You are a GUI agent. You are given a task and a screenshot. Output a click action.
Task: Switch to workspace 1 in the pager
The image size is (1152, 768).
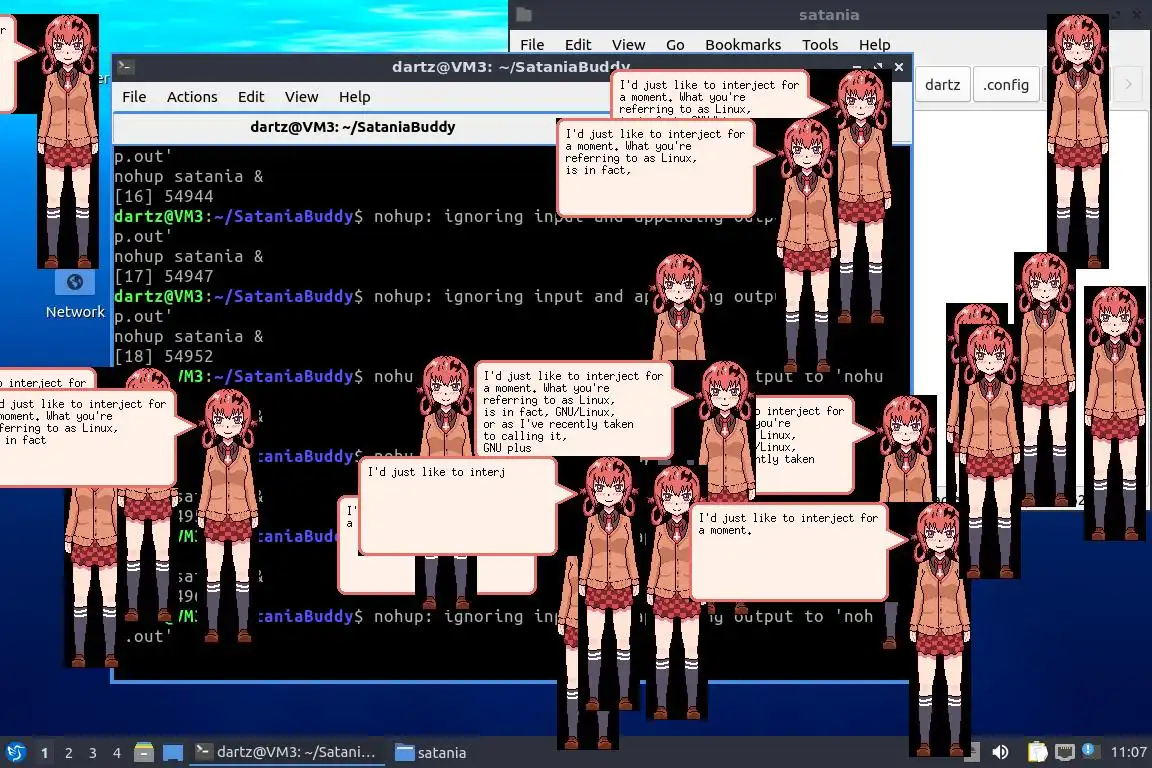tap(45, 753)
